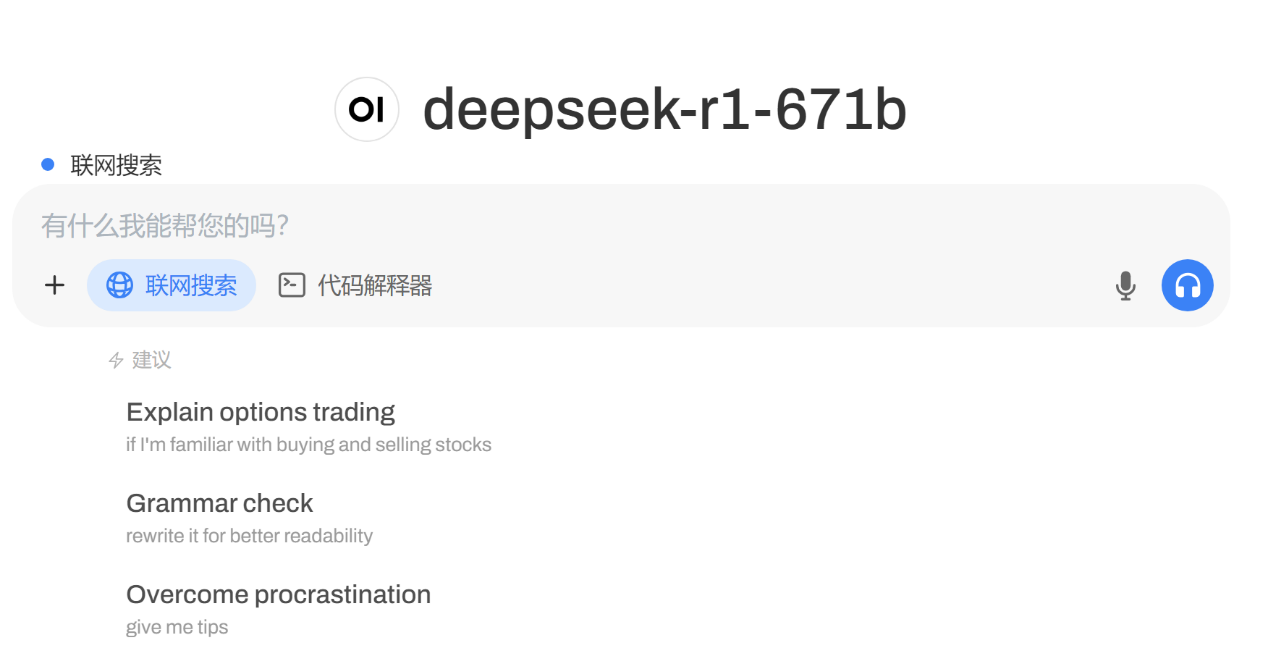Click the 联网搜索 status text above the input

pyautogui.click(x=116, y=165)
